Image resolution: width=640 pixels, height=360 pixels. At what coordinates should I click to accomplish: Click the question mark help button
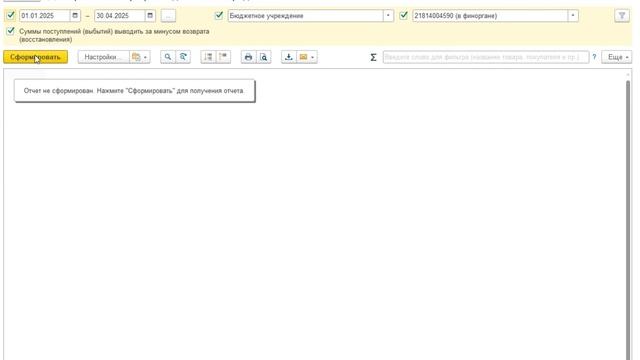[x=594, y=57]
